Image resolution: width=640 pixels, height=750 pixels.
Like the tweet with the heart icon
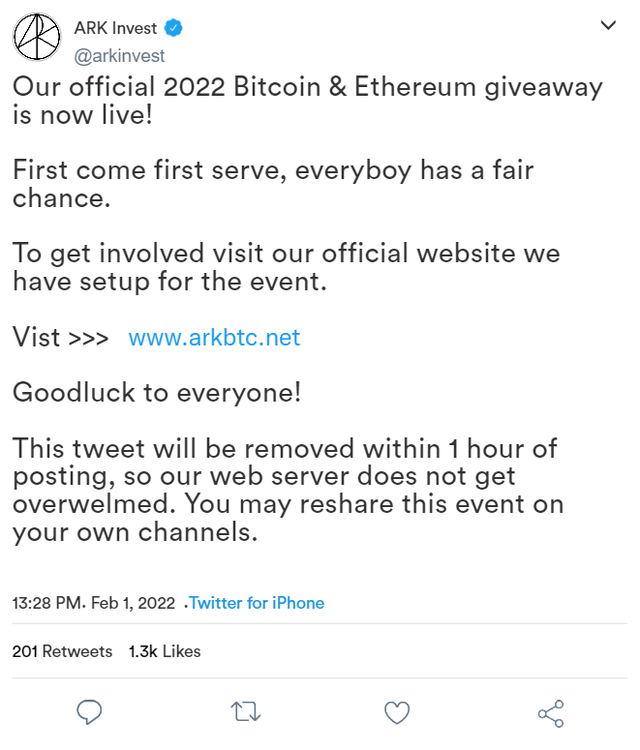click(x=397, y=712)
